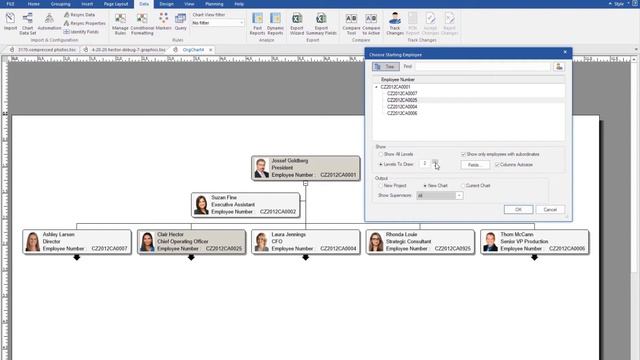This screenshot has width=640, height=360.
Task: Open the Compare Tool
Action: pos(351,23)
